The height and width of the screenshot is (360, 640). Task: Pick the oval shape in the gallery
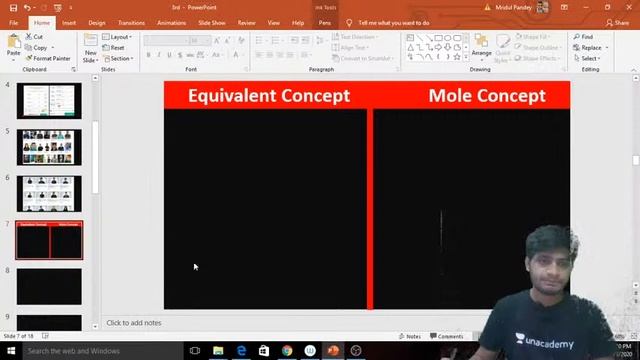pos(448,38)
